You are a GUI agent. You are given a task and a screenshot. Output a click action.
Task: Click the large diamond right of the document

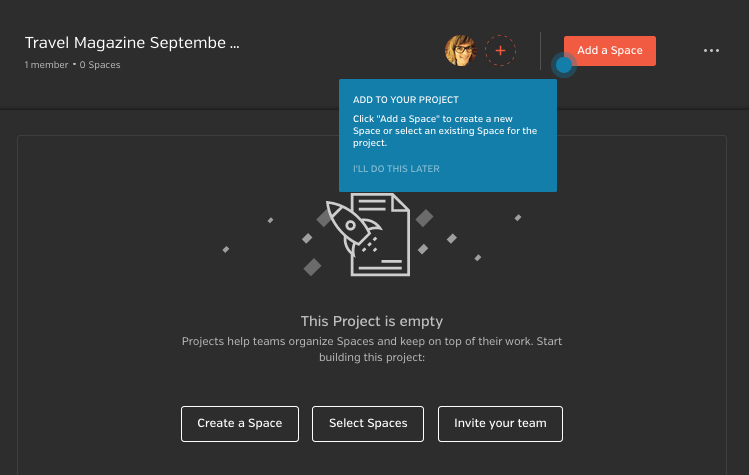coord(424,218)
